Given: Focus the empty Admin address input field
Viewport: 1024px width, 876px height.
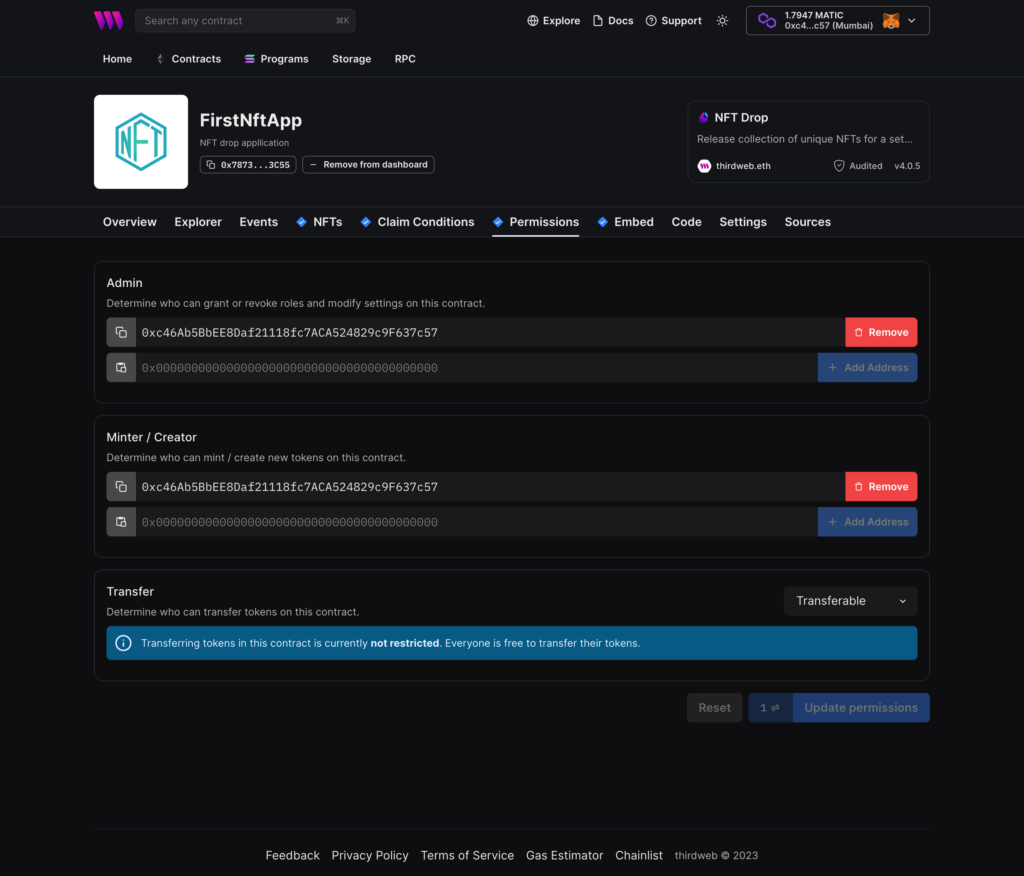Looking at the screenshot, I should (x=477, y=368).
